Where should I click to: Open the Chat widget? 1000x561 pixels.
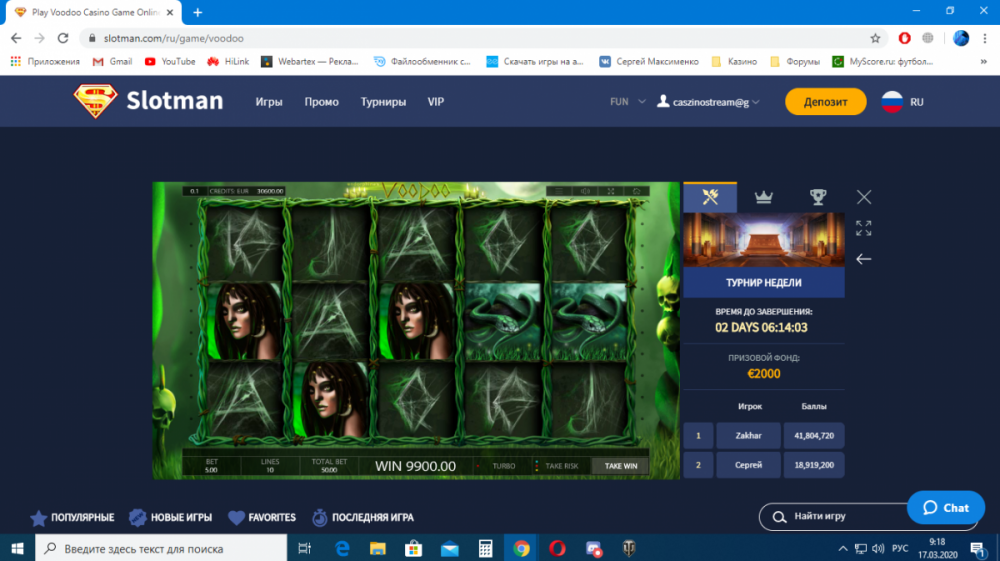[946, 508]
